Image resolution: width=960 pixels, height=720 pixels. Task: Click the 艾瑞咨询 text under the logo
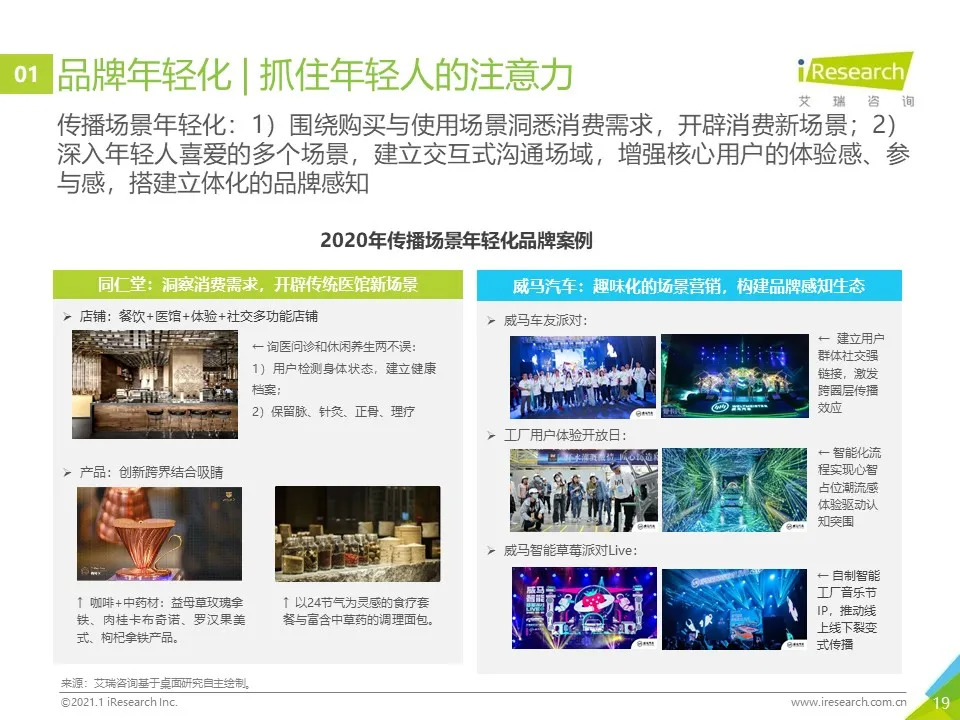(857, 101)
